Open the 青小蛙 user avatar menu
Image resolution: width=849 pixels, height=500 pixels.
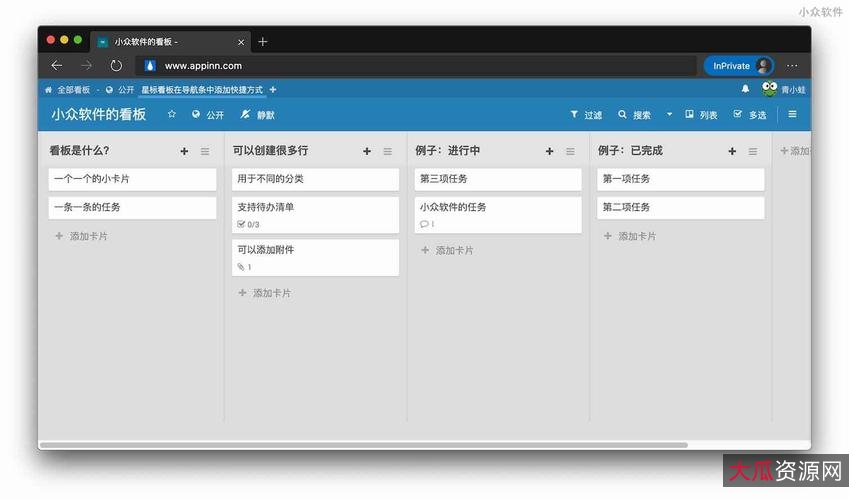pyautogui.click(x=783, y=89)
